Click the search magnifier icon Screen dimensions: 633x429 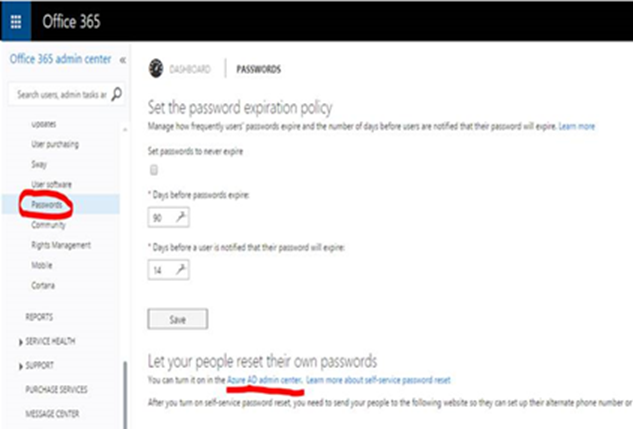[117, 94]
